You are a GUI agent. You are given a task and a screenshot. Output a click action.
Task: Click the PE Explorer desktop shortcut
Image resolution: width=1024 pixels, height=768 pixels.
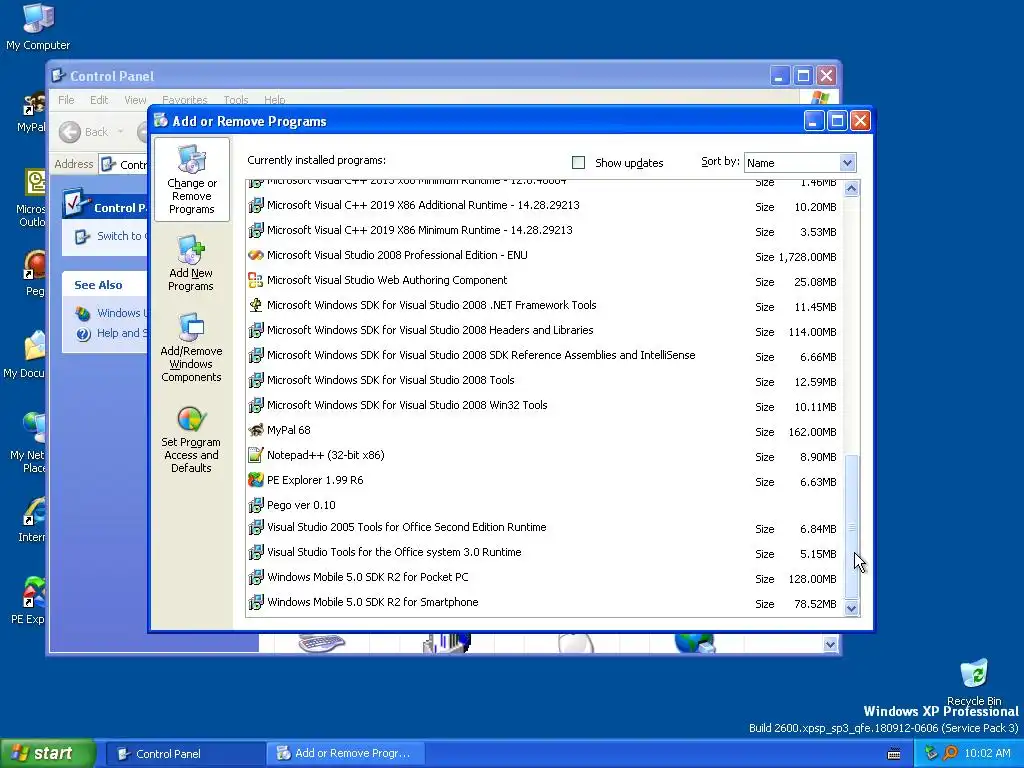(29, 600)
